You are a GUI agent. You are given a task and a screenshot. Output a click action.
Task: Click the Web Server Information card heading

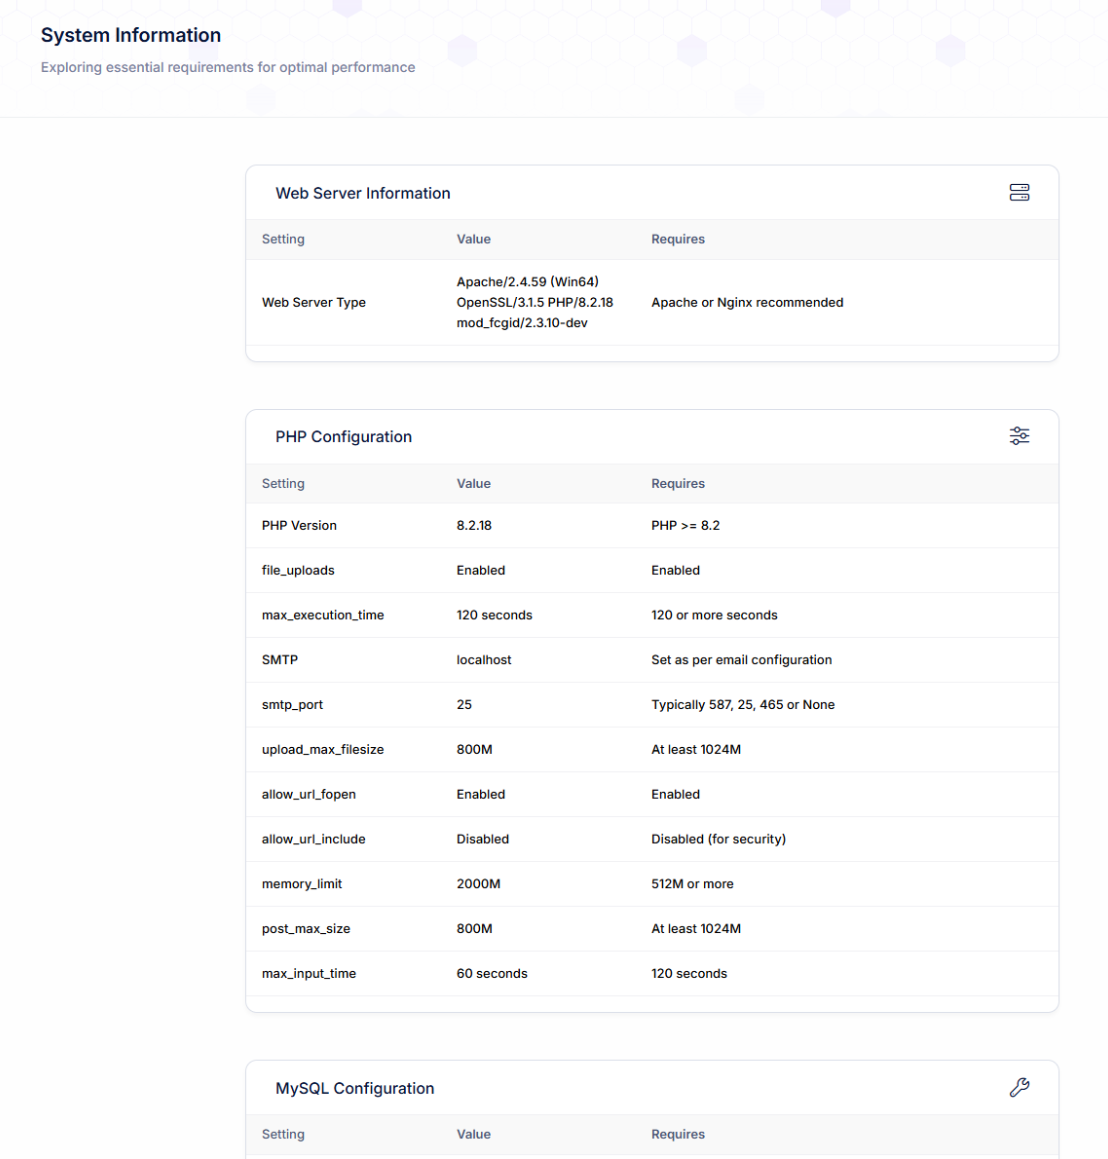pos(363,193)
